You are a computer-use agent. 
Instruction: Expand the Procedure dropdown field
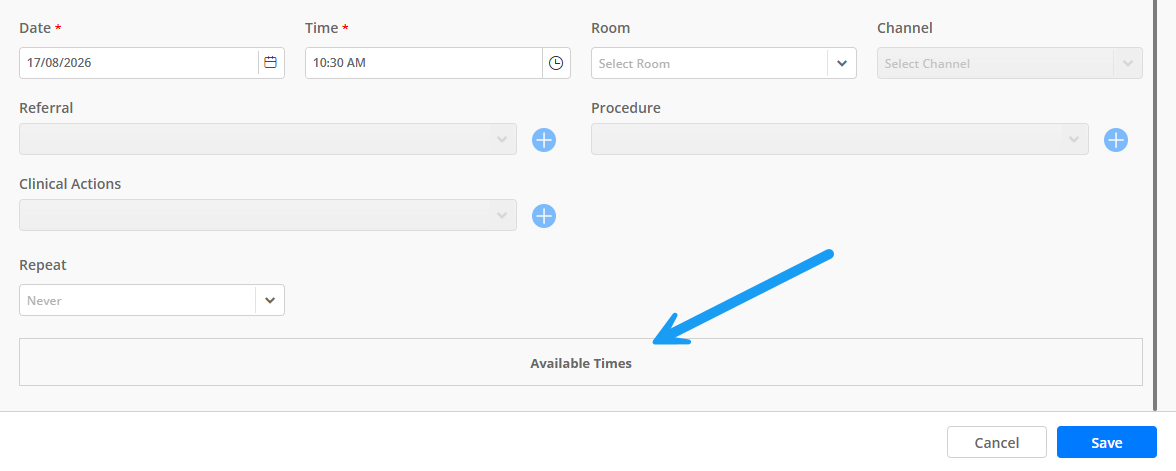839,140
